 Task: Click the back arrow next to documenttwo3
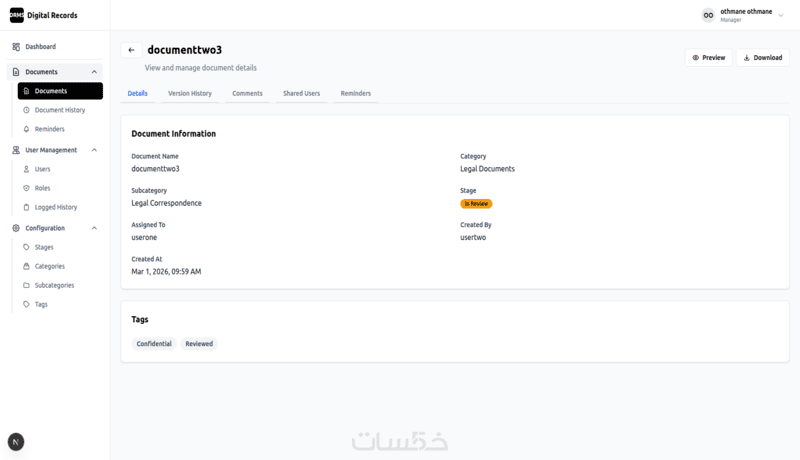tap(131, 50)
